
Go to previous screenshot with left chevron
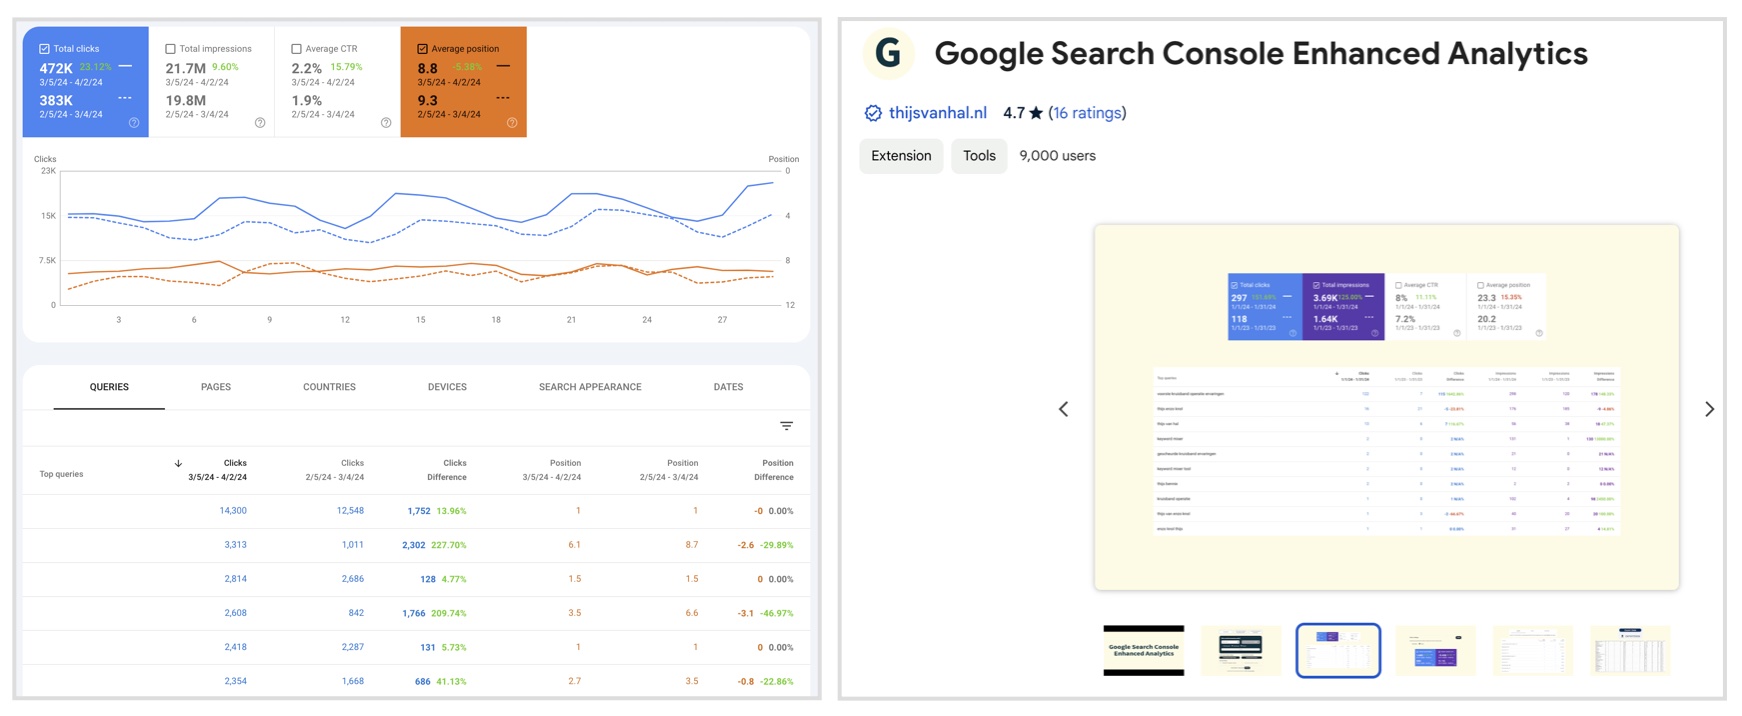1064,409
